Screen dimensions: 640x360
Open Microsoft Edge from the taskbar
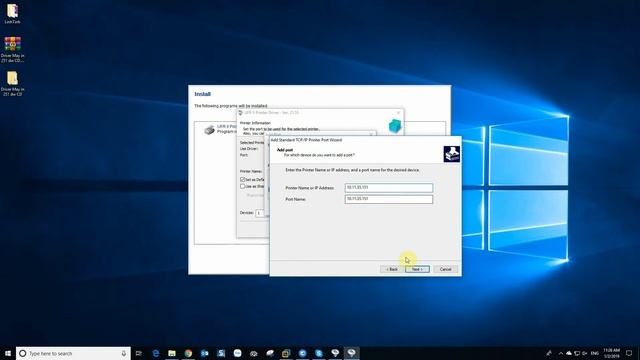click(x=156, y=353)
